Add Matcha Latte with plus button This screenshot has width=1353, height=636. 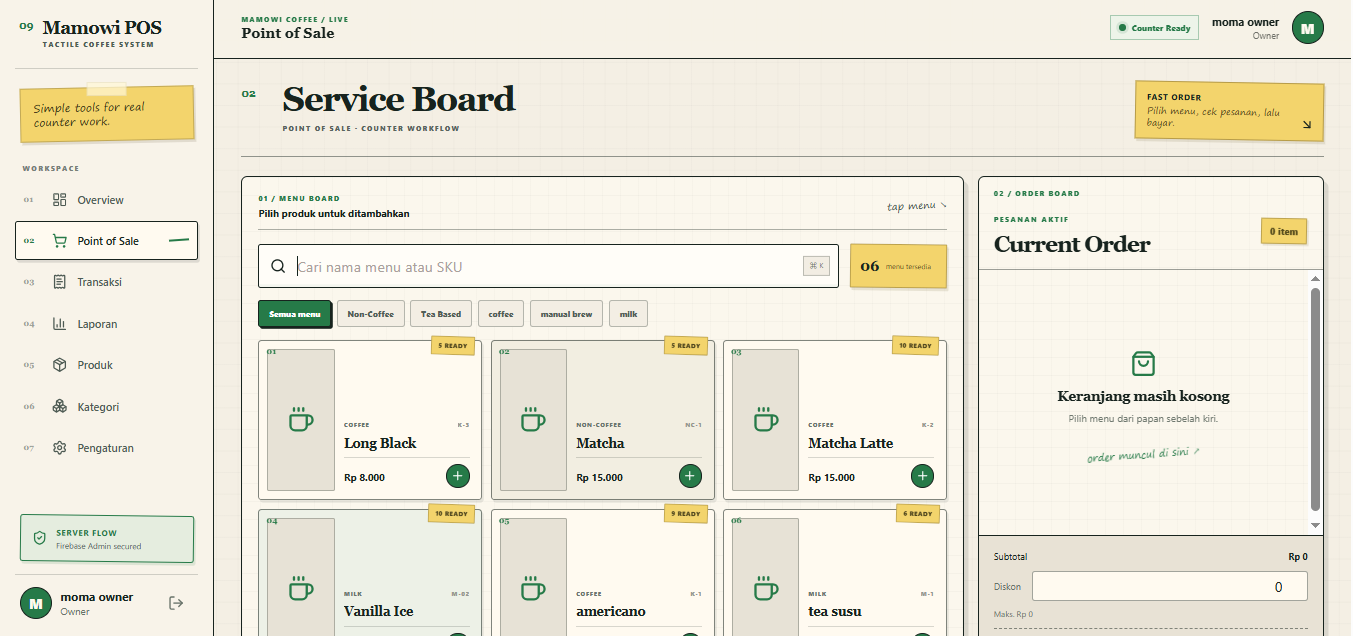point(922,476)
